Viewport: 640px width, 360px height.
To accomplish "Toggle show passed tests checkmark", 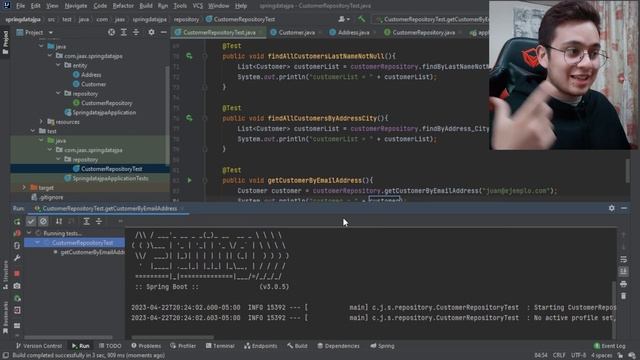I will [x=31, y=221].
